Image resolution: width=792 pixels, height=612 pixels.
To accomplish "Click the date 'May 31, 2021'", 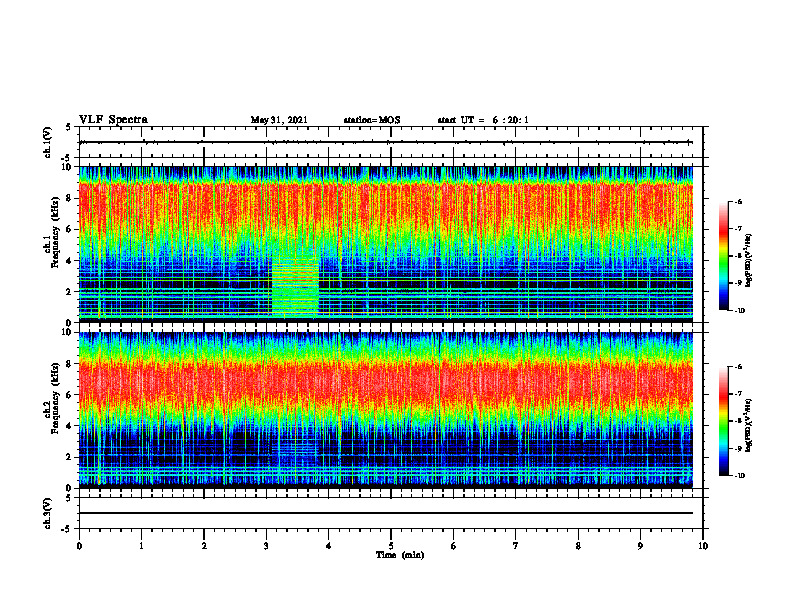I will click(279, 120).
